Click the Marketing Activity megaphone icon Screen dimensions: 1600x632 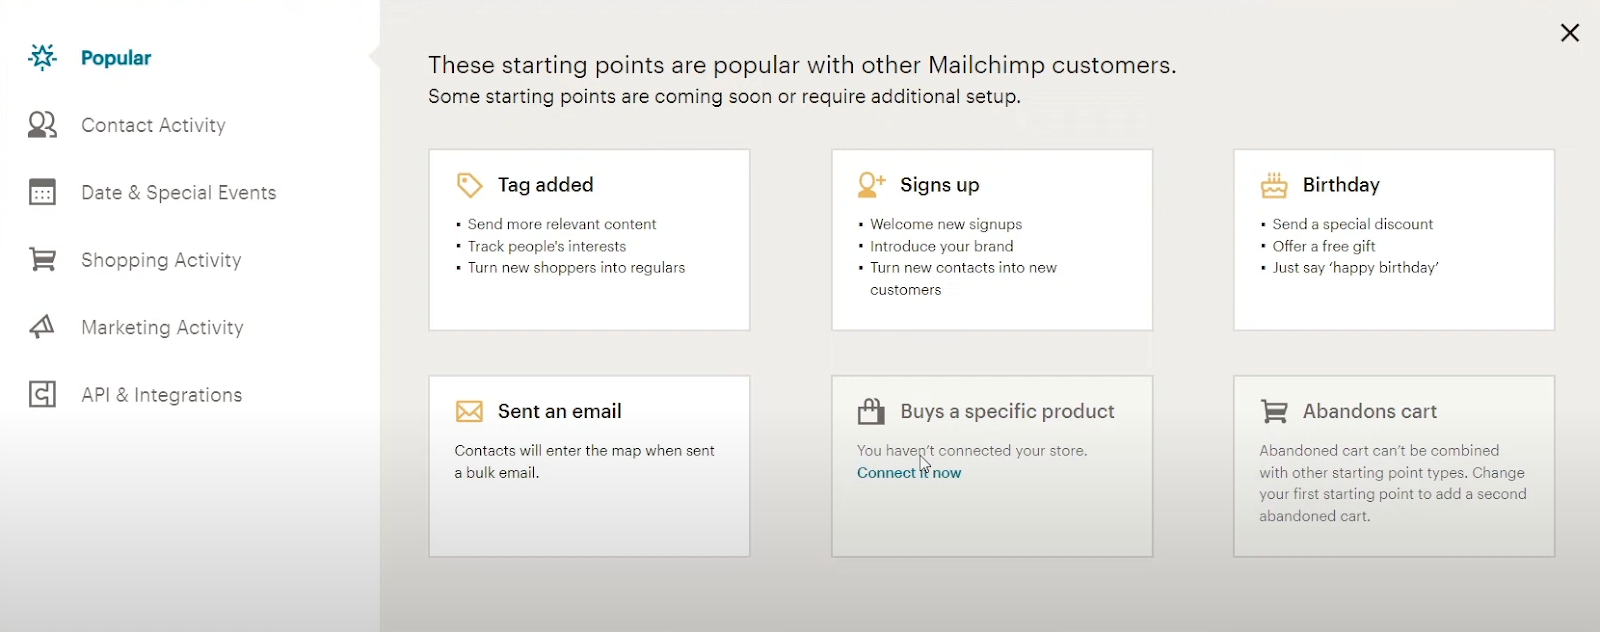[42, 327]
